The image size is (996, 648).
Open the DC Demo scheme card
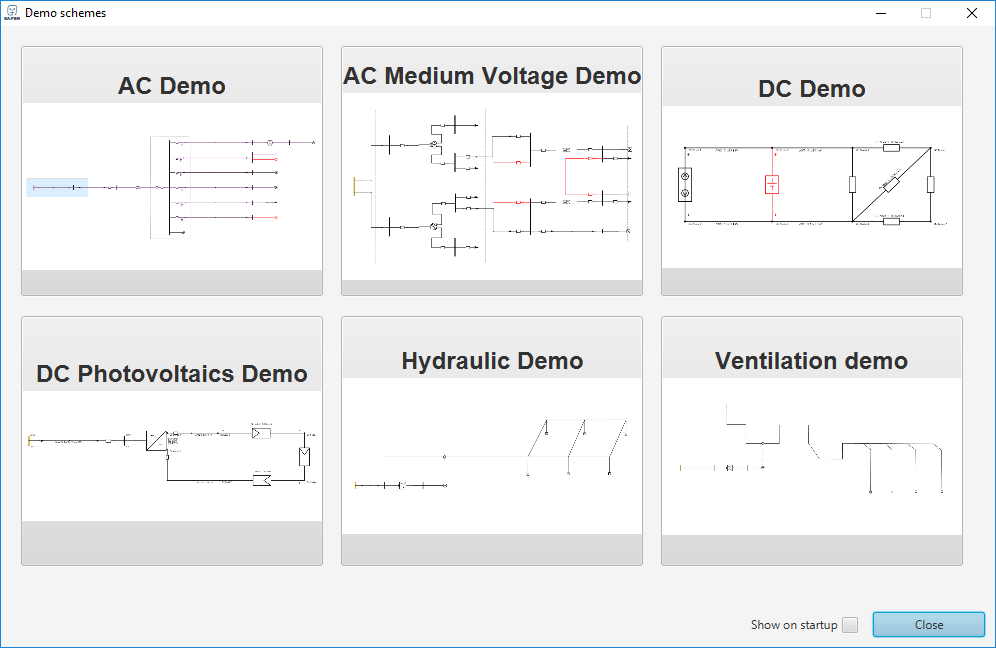coord(812,171)
